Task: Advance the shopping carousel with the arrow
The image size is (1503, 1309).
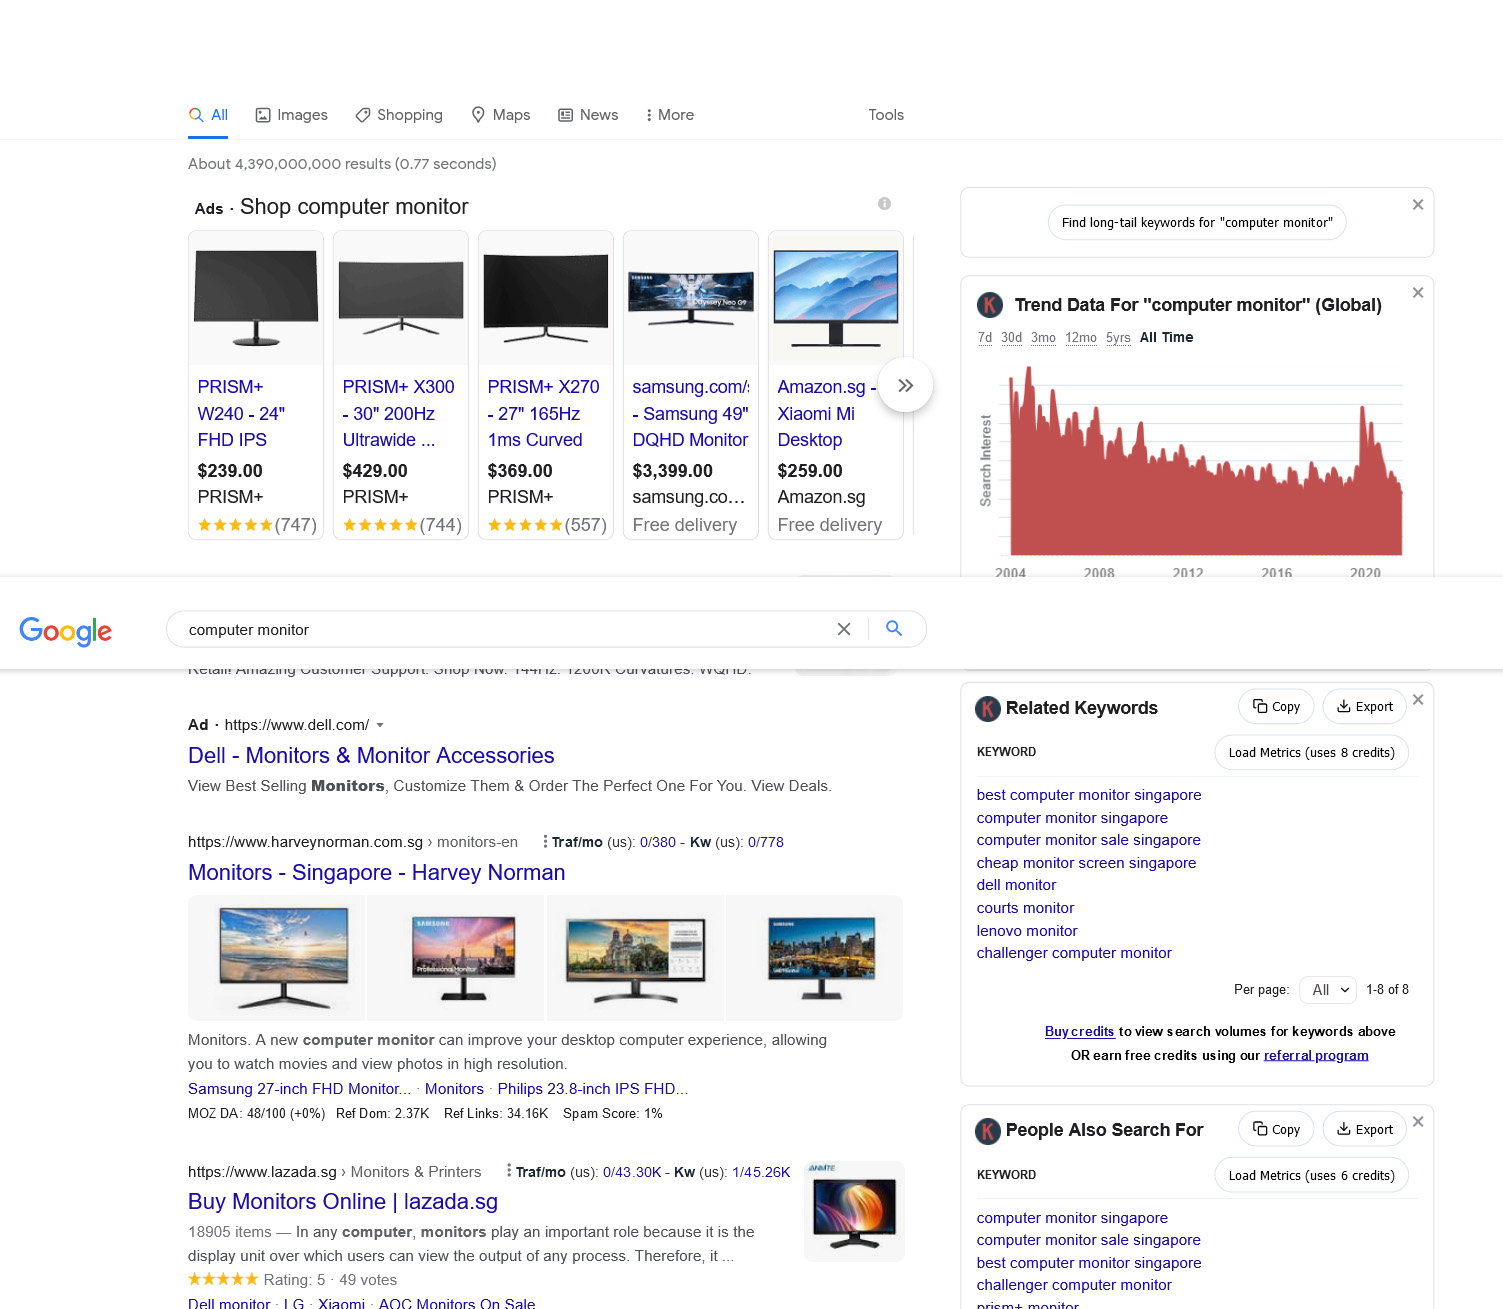Action: point(905,386)
